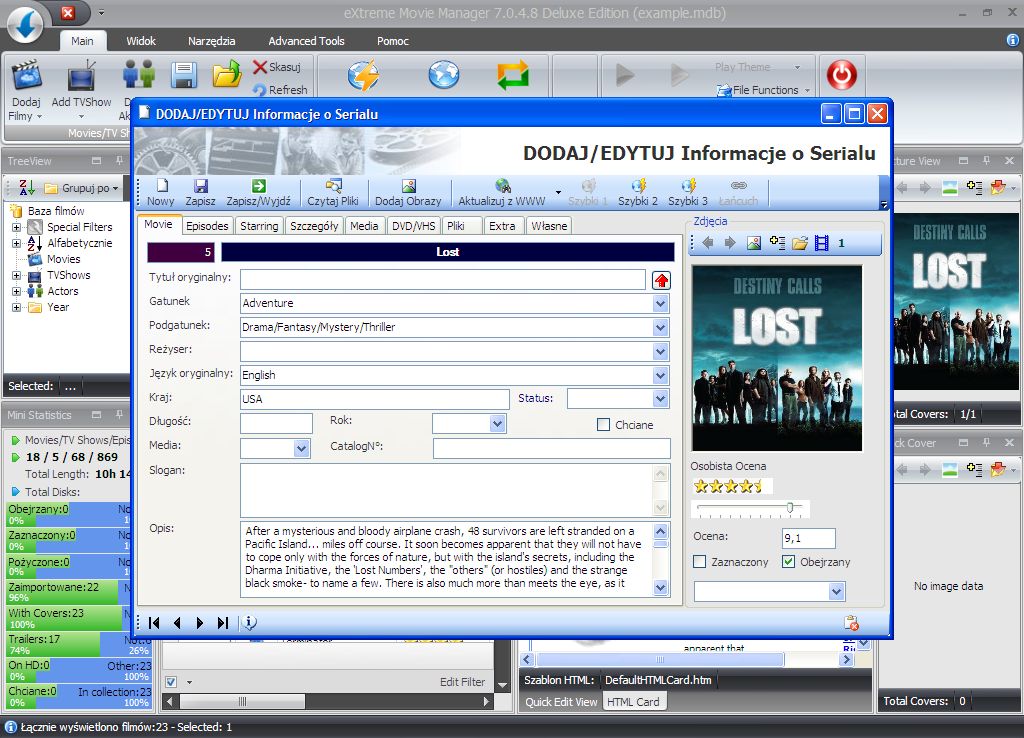The height and width of the screenshot is (738, 1024).
Task: Open Advanced Tools ribbon tab
Action: tap(306, 40)
